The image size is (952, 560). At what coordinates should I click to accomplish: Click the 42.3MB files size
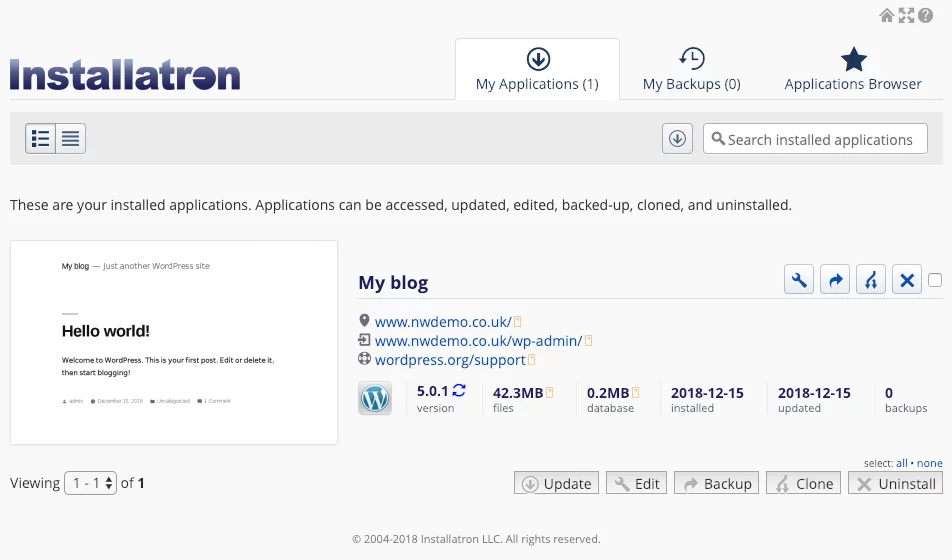(518, 393)
